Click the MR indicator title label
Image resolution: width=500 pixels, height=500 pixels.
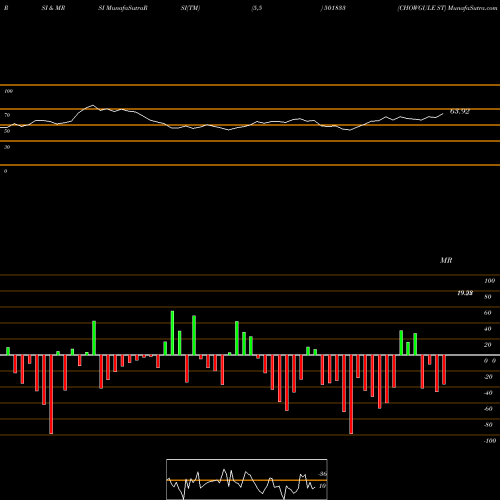(x=446, y=260)
